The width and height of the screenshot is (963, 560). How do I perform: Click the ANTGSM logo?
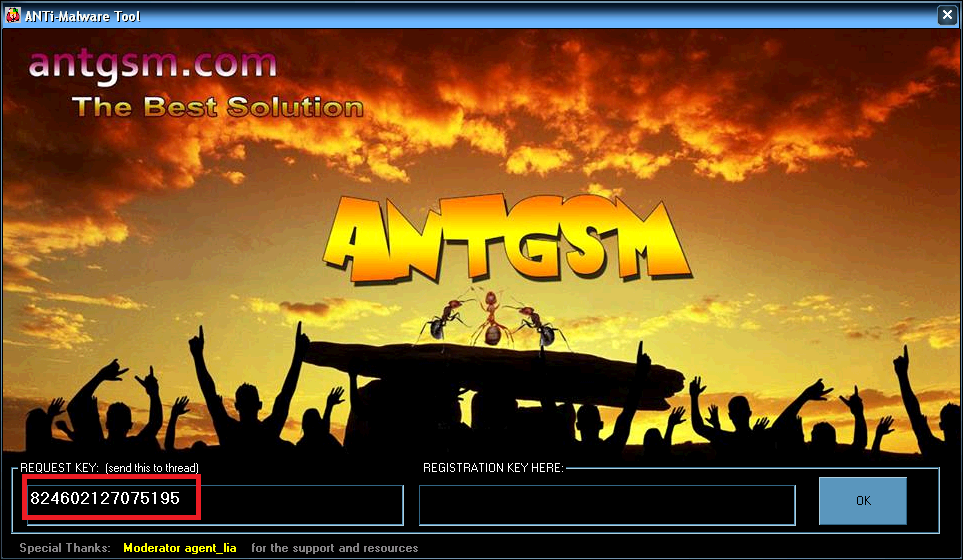click(x=507, y=241)
